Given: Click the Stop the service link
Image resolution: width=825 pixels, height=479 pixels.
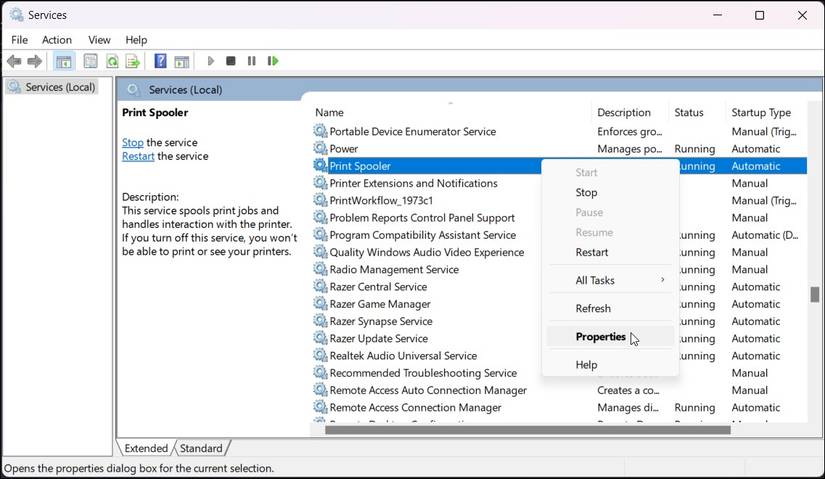Looking at the screenshot, I should coord(133,143).
